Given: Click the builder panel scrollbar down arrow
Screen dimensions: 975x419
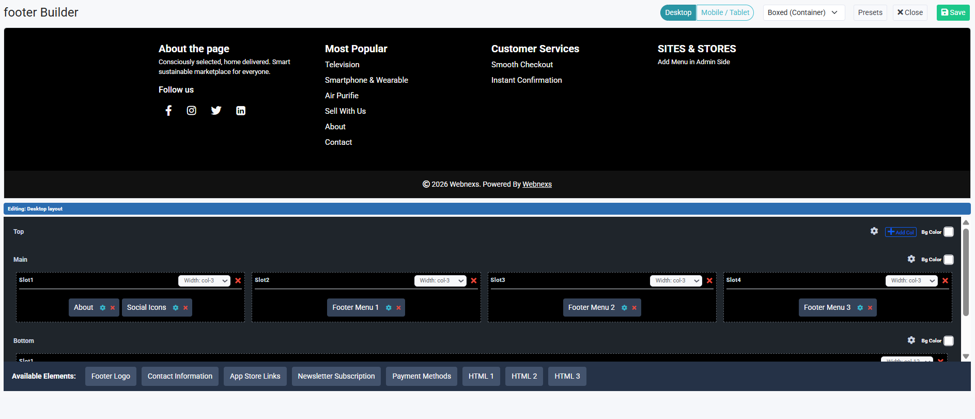Looking at the screenshot, I should pos(966,356).
